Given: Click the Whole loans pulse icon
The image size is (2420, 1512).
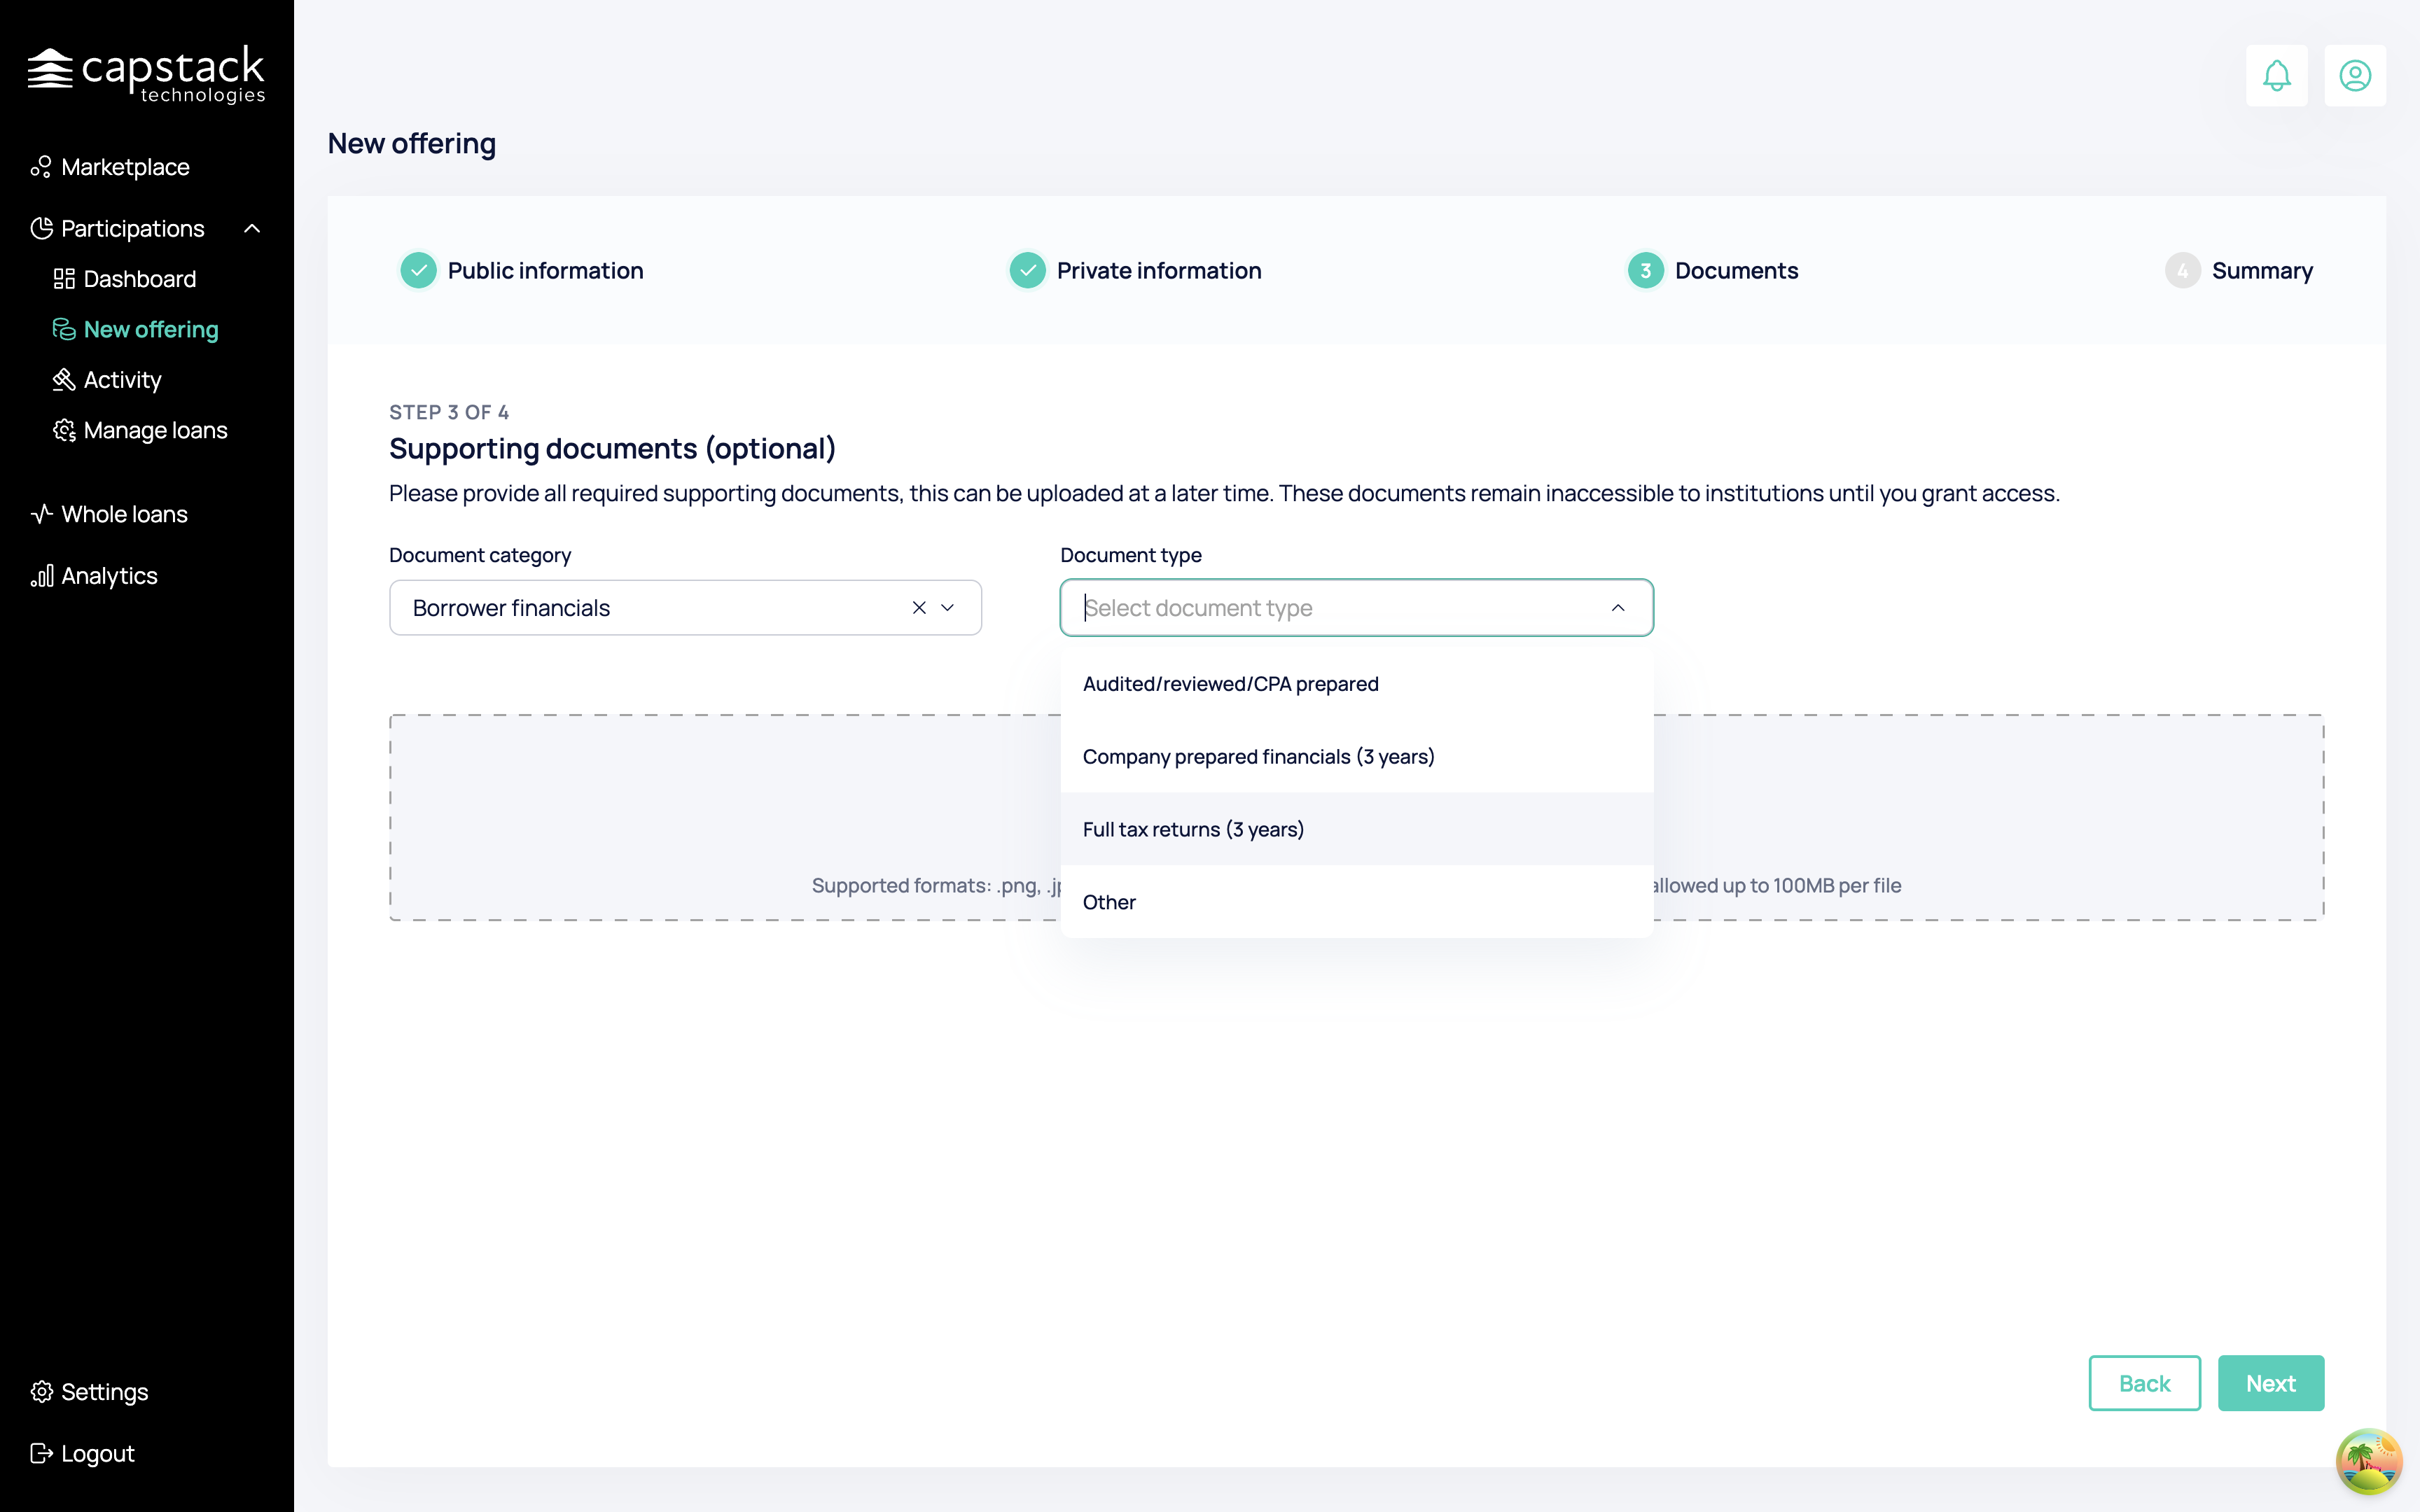Looking at the screenshot, I should 41,514.
